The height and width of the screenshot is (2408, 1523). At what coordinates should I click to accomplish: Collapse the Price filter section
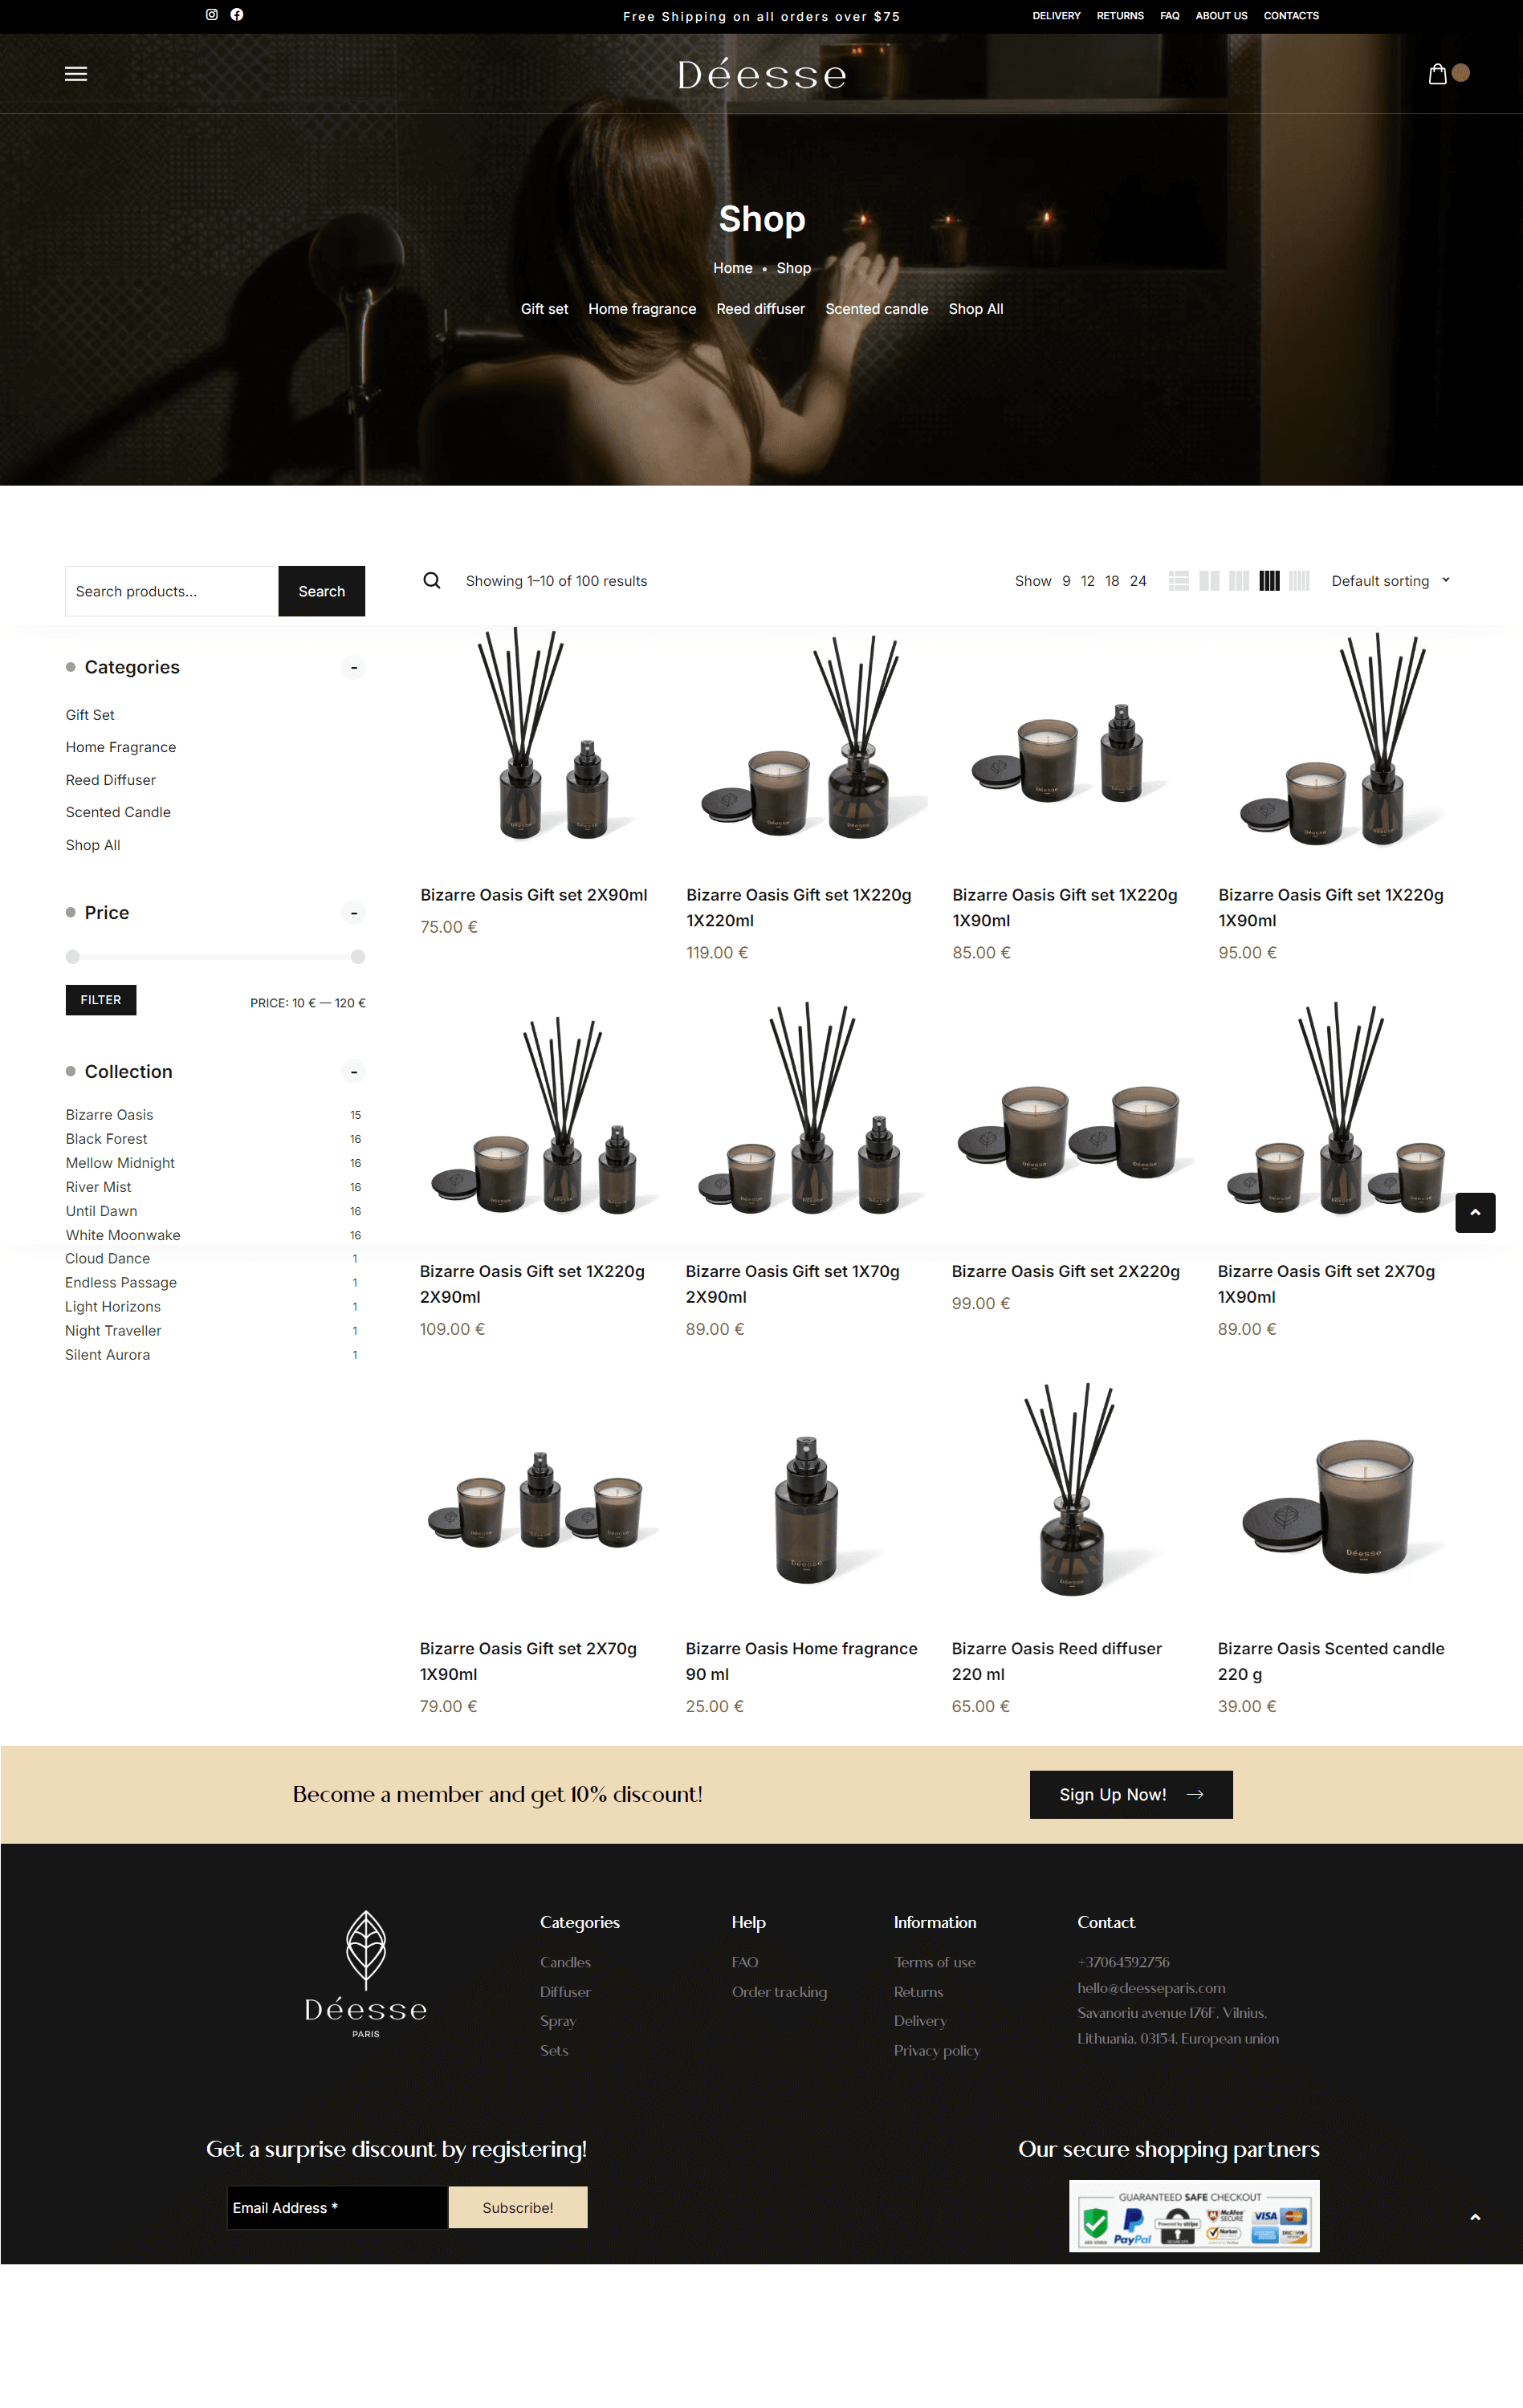pyautogui.click(x=354, y=913)
